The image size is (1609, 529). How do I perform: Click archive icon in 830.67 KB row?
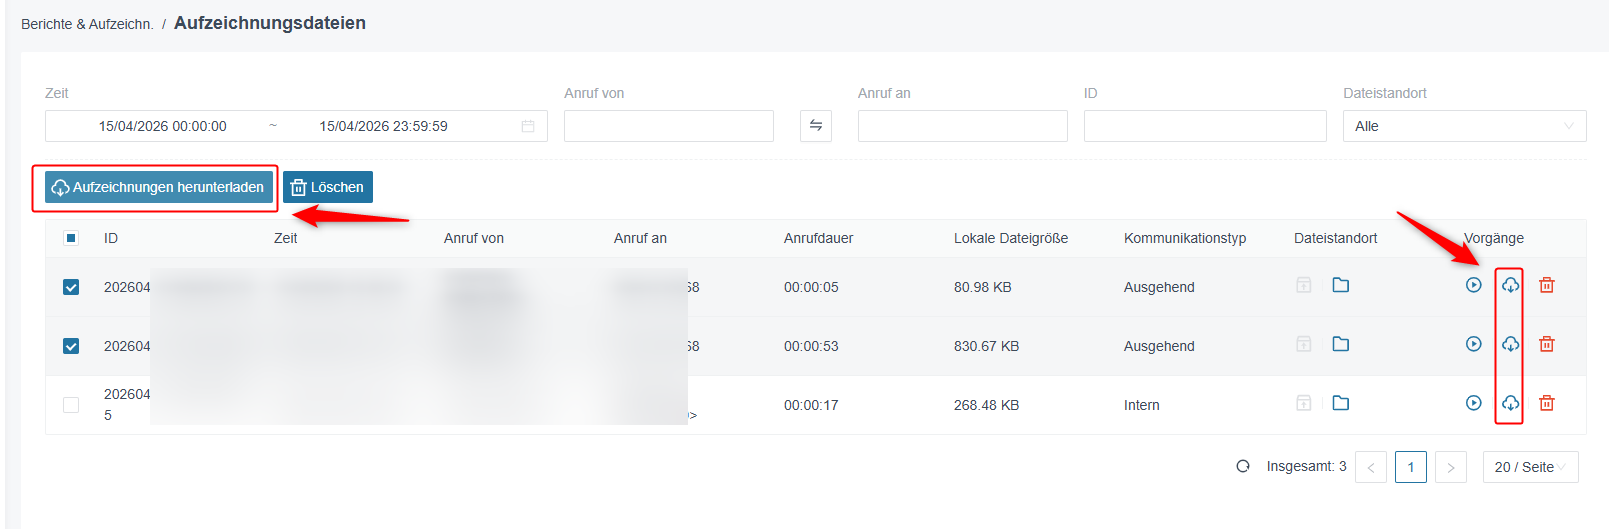coord(1304,344)
